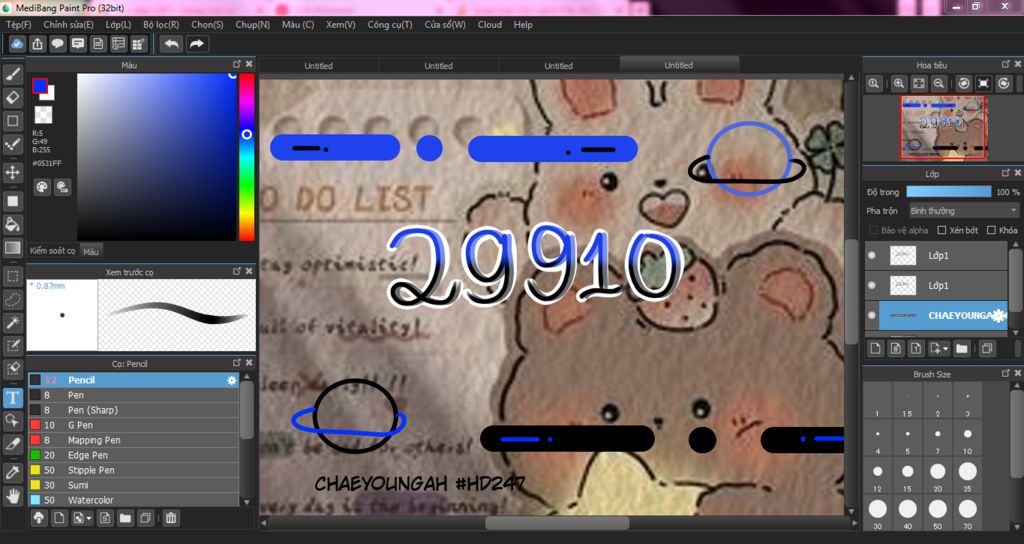Click the navigator canvas thumbnail
This screenshot has width=1024, height=544.
click(x=943, y=127)
